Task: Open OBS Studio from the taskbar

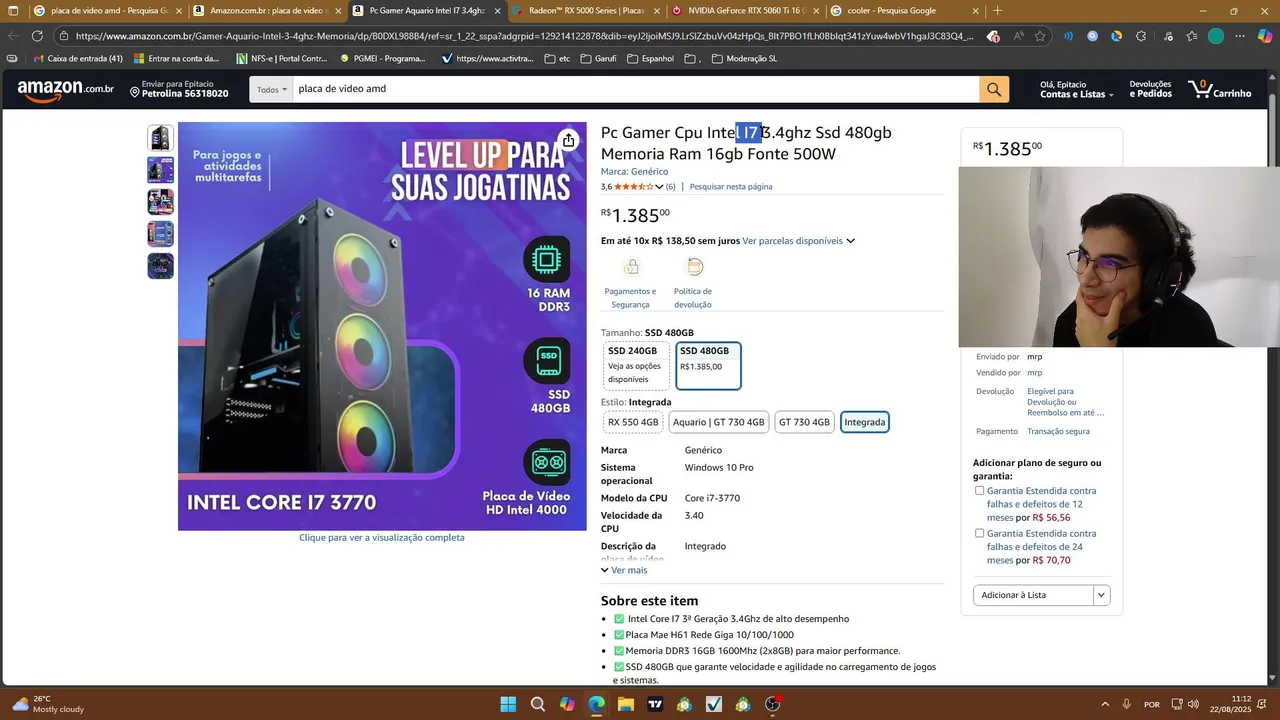Action: (772, 704)
